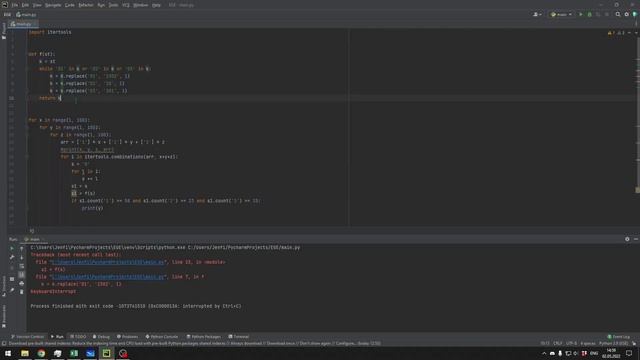Click the CRLF line separator widget
640x360 pixels.
click(558, 344)
